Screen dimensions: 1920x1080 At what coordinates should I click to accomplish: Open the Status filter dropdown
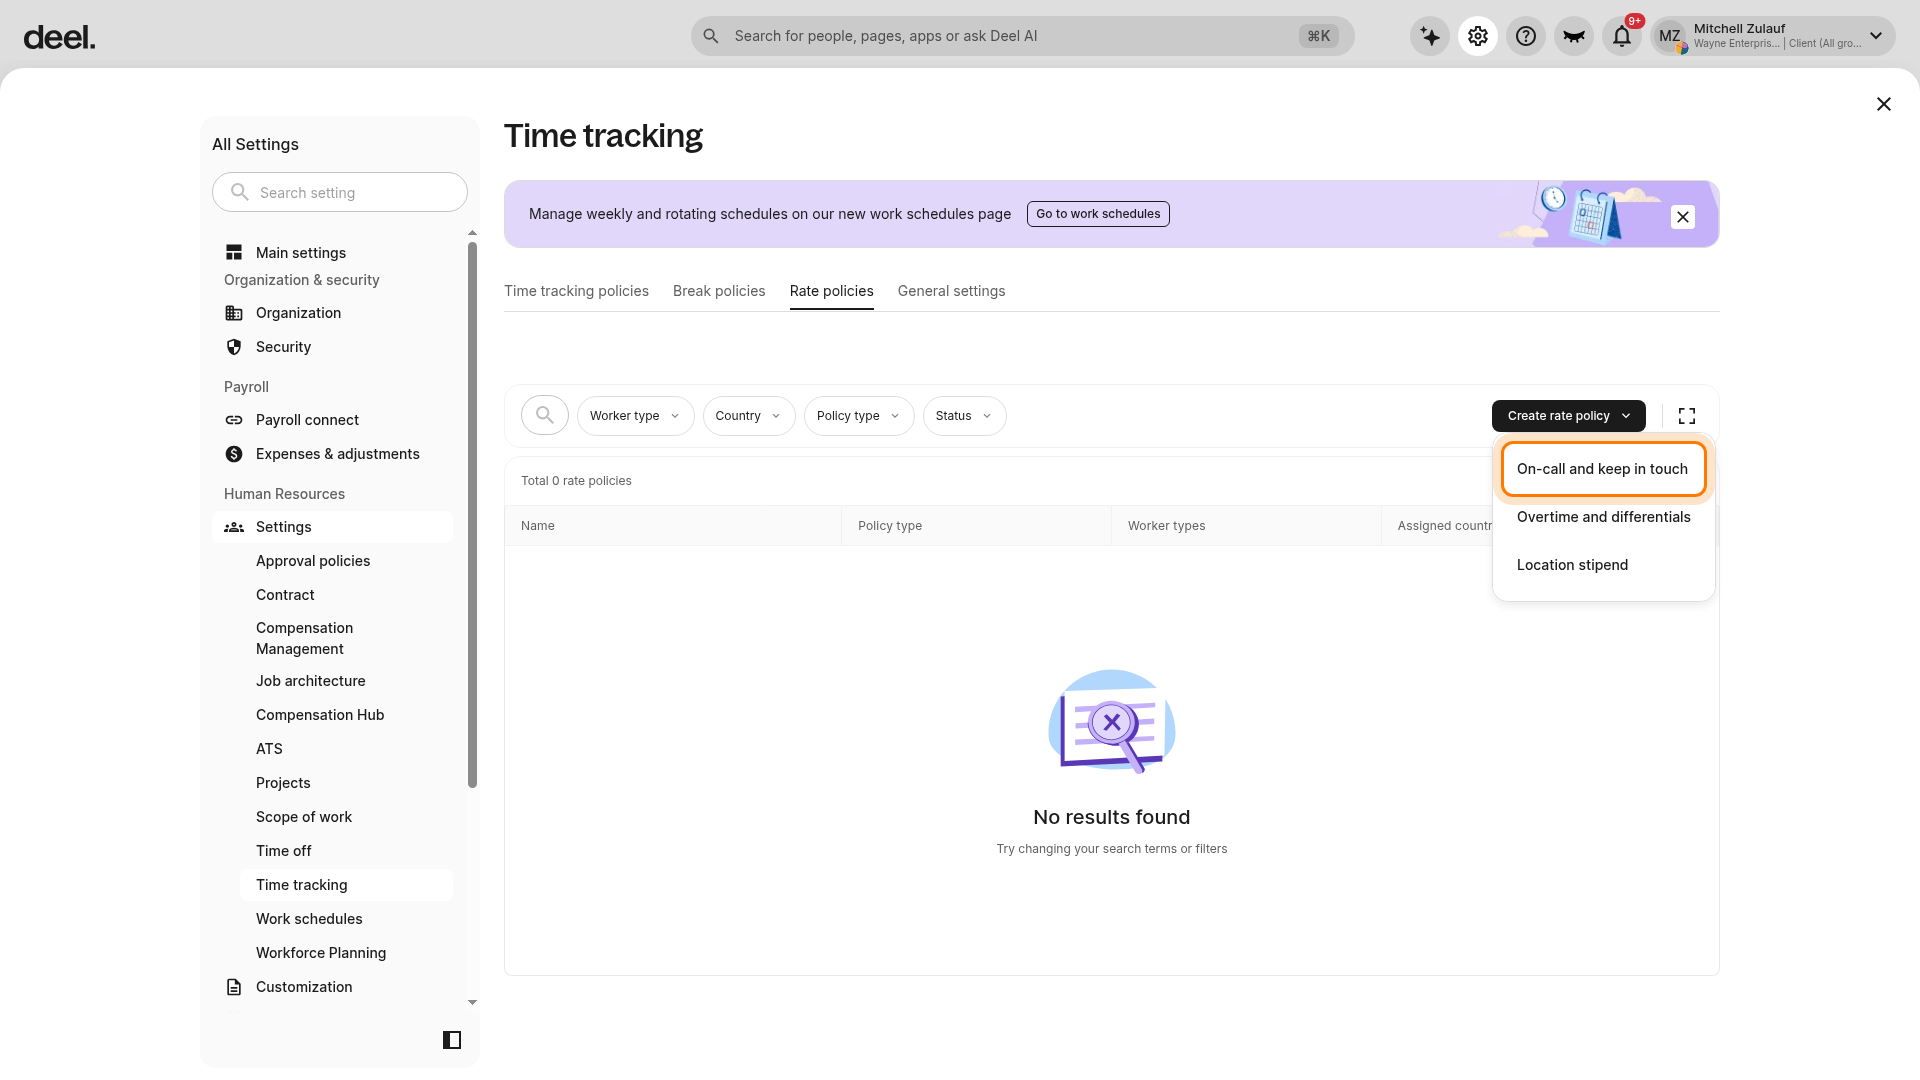[964, 416]
